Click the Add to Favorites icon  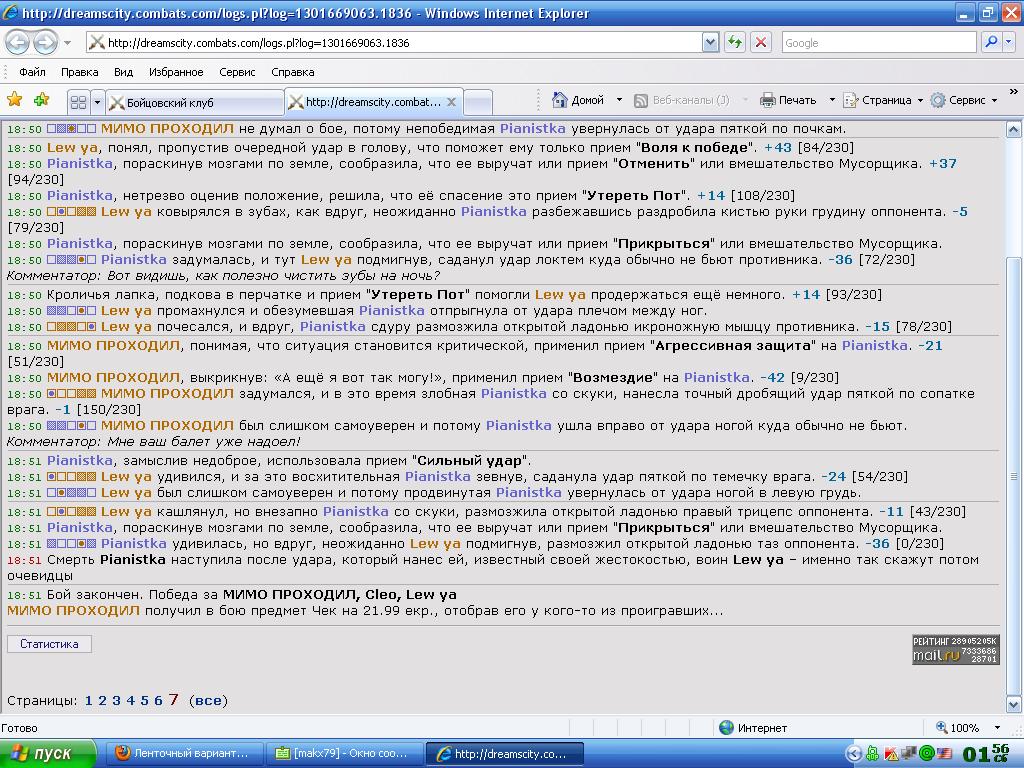coord(41,100)
